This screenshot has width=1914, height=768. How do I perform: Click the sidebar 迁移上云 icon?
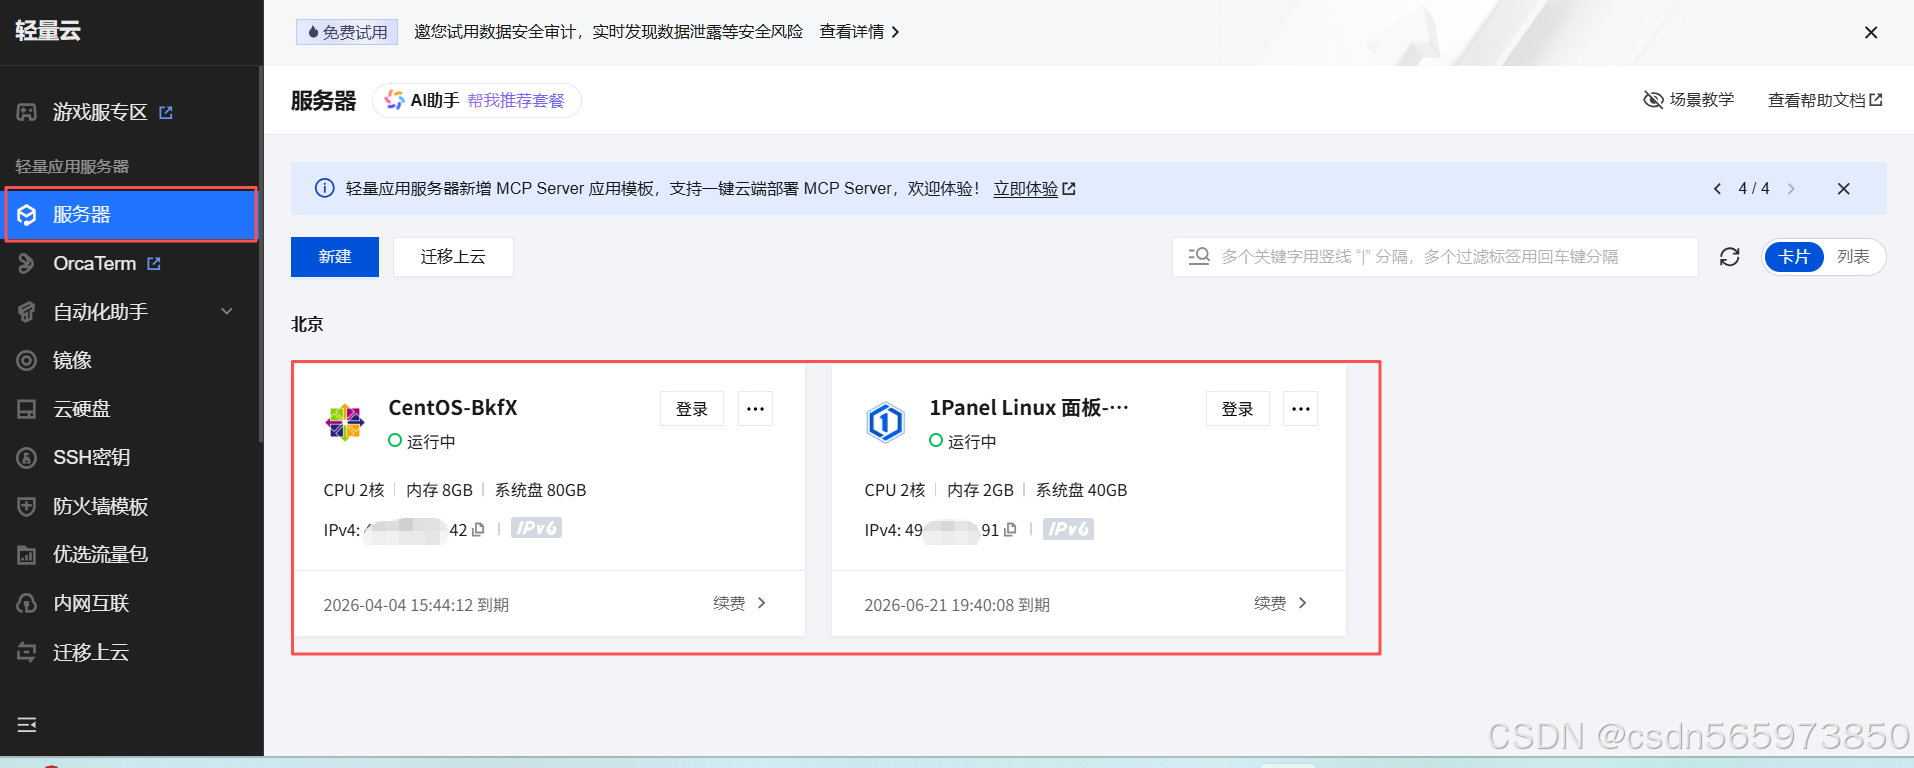coord(27,652)
